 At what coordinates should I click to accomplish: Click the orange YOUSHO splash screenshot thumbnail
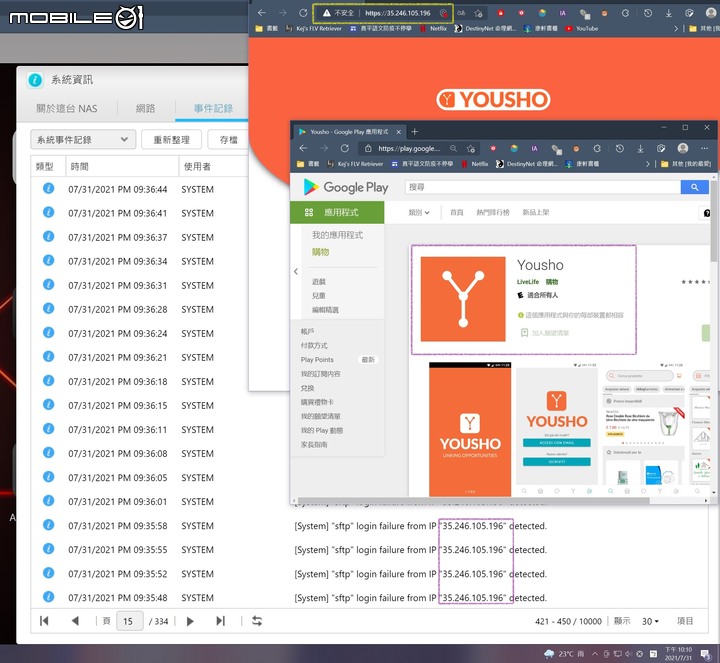[x=470, y=429]
